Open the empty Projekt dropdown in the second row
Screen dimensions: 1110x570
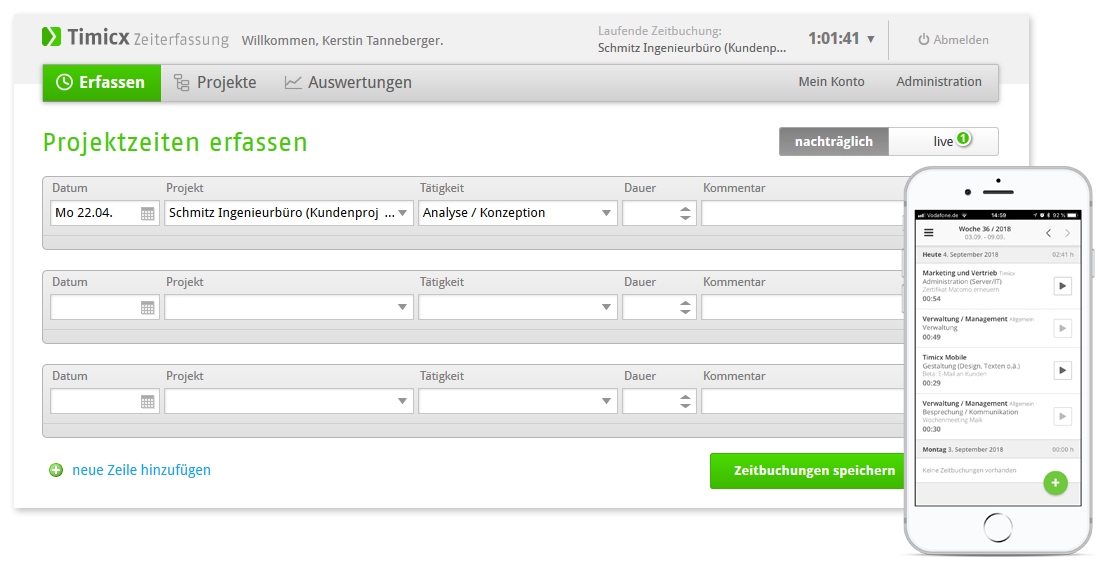(289, 307)
